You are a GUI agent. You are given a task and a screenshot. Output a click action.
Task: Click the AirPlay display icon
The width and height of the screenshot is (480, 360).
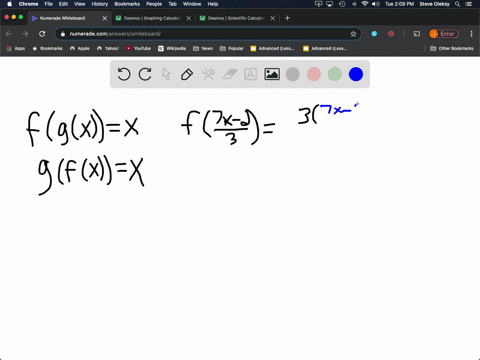coord(330,4)
